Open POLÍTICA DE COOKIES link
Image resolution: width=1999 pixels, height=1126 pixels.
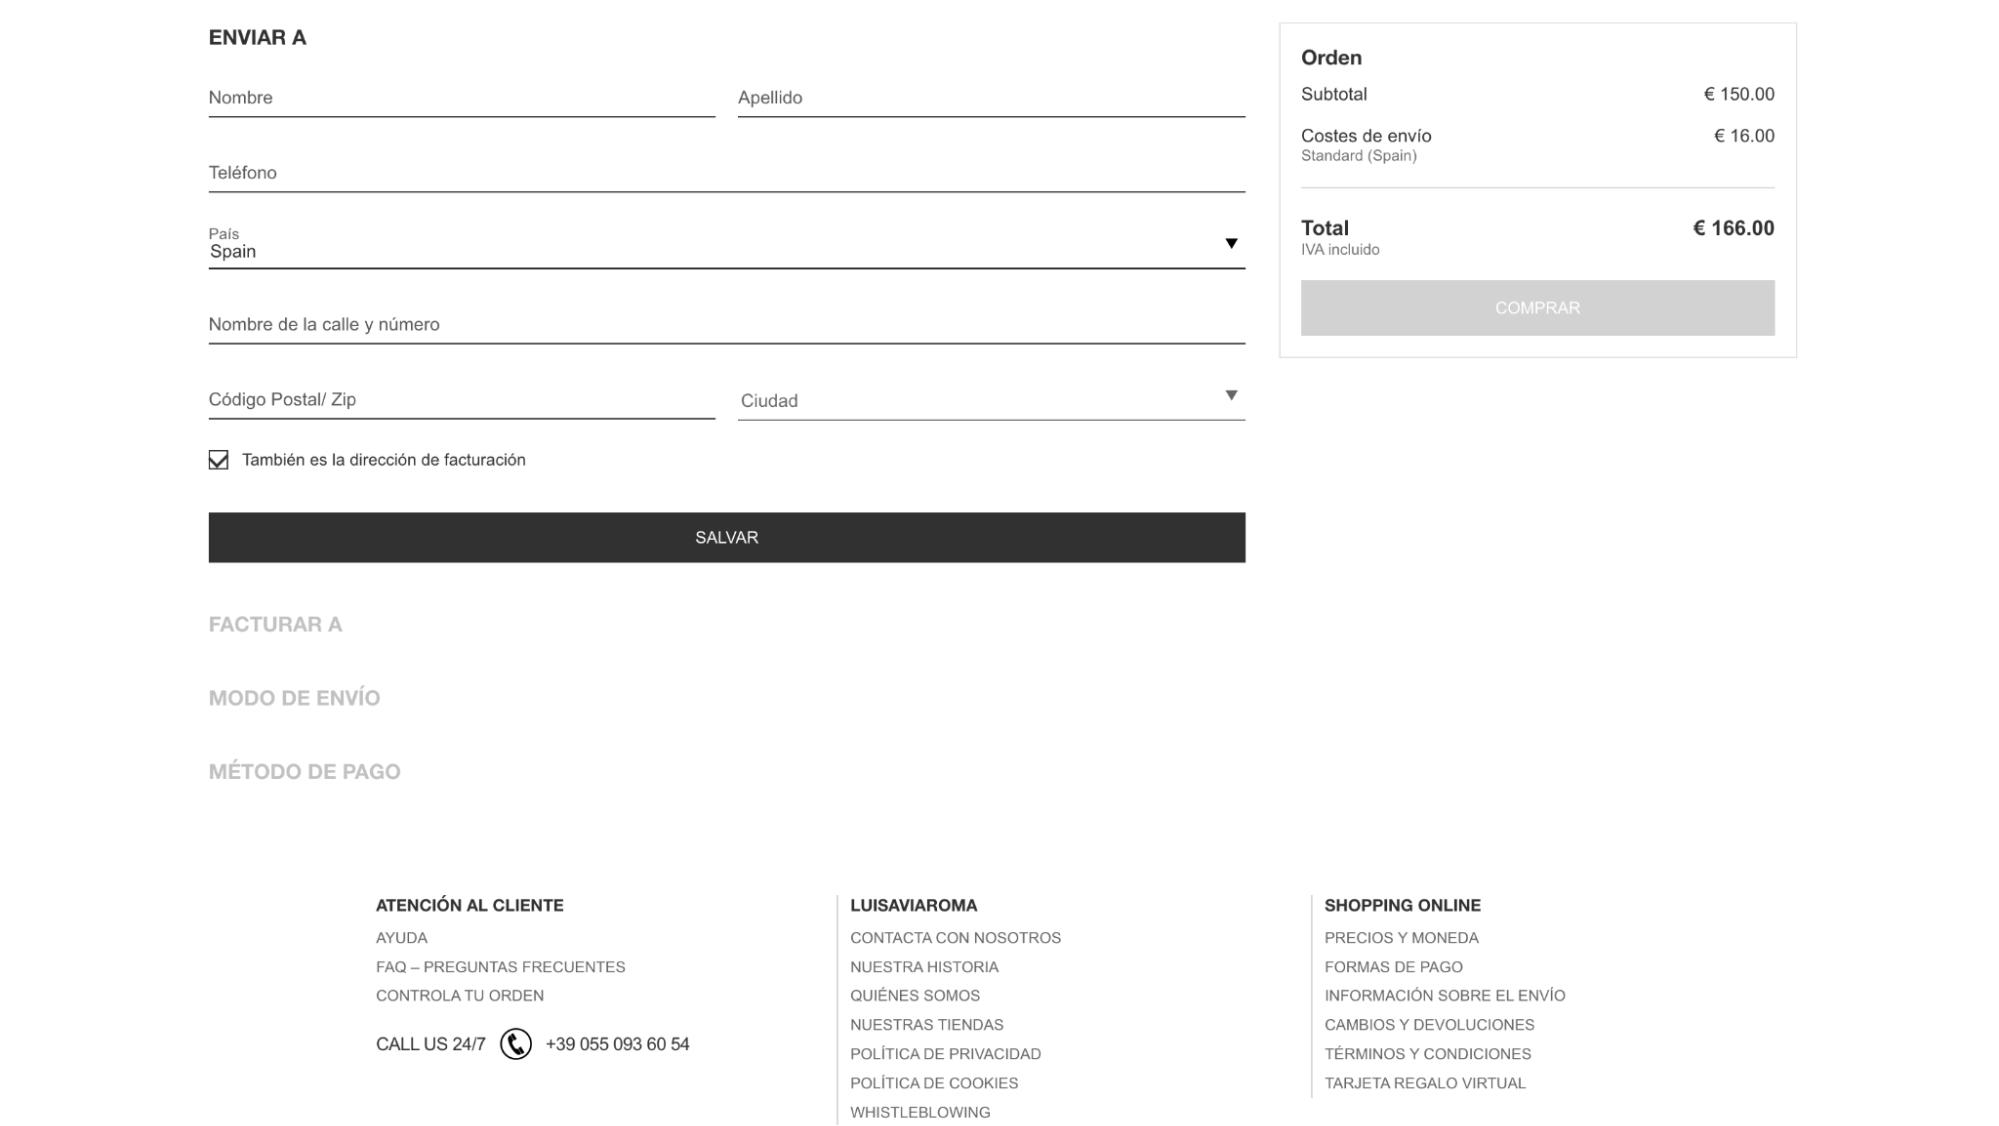[x=934, y=1083]
